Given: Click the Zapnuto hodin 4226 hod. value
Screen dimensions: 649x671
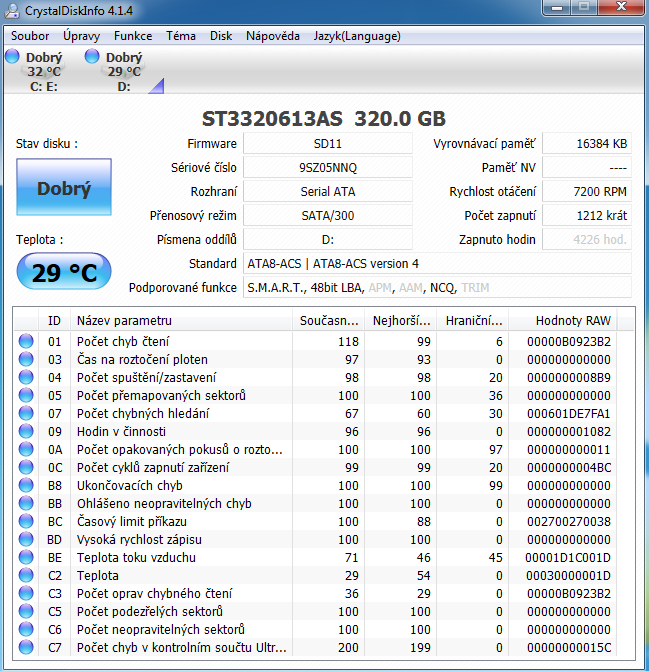Looking at the screenshot, I should [x=587, y=239].
